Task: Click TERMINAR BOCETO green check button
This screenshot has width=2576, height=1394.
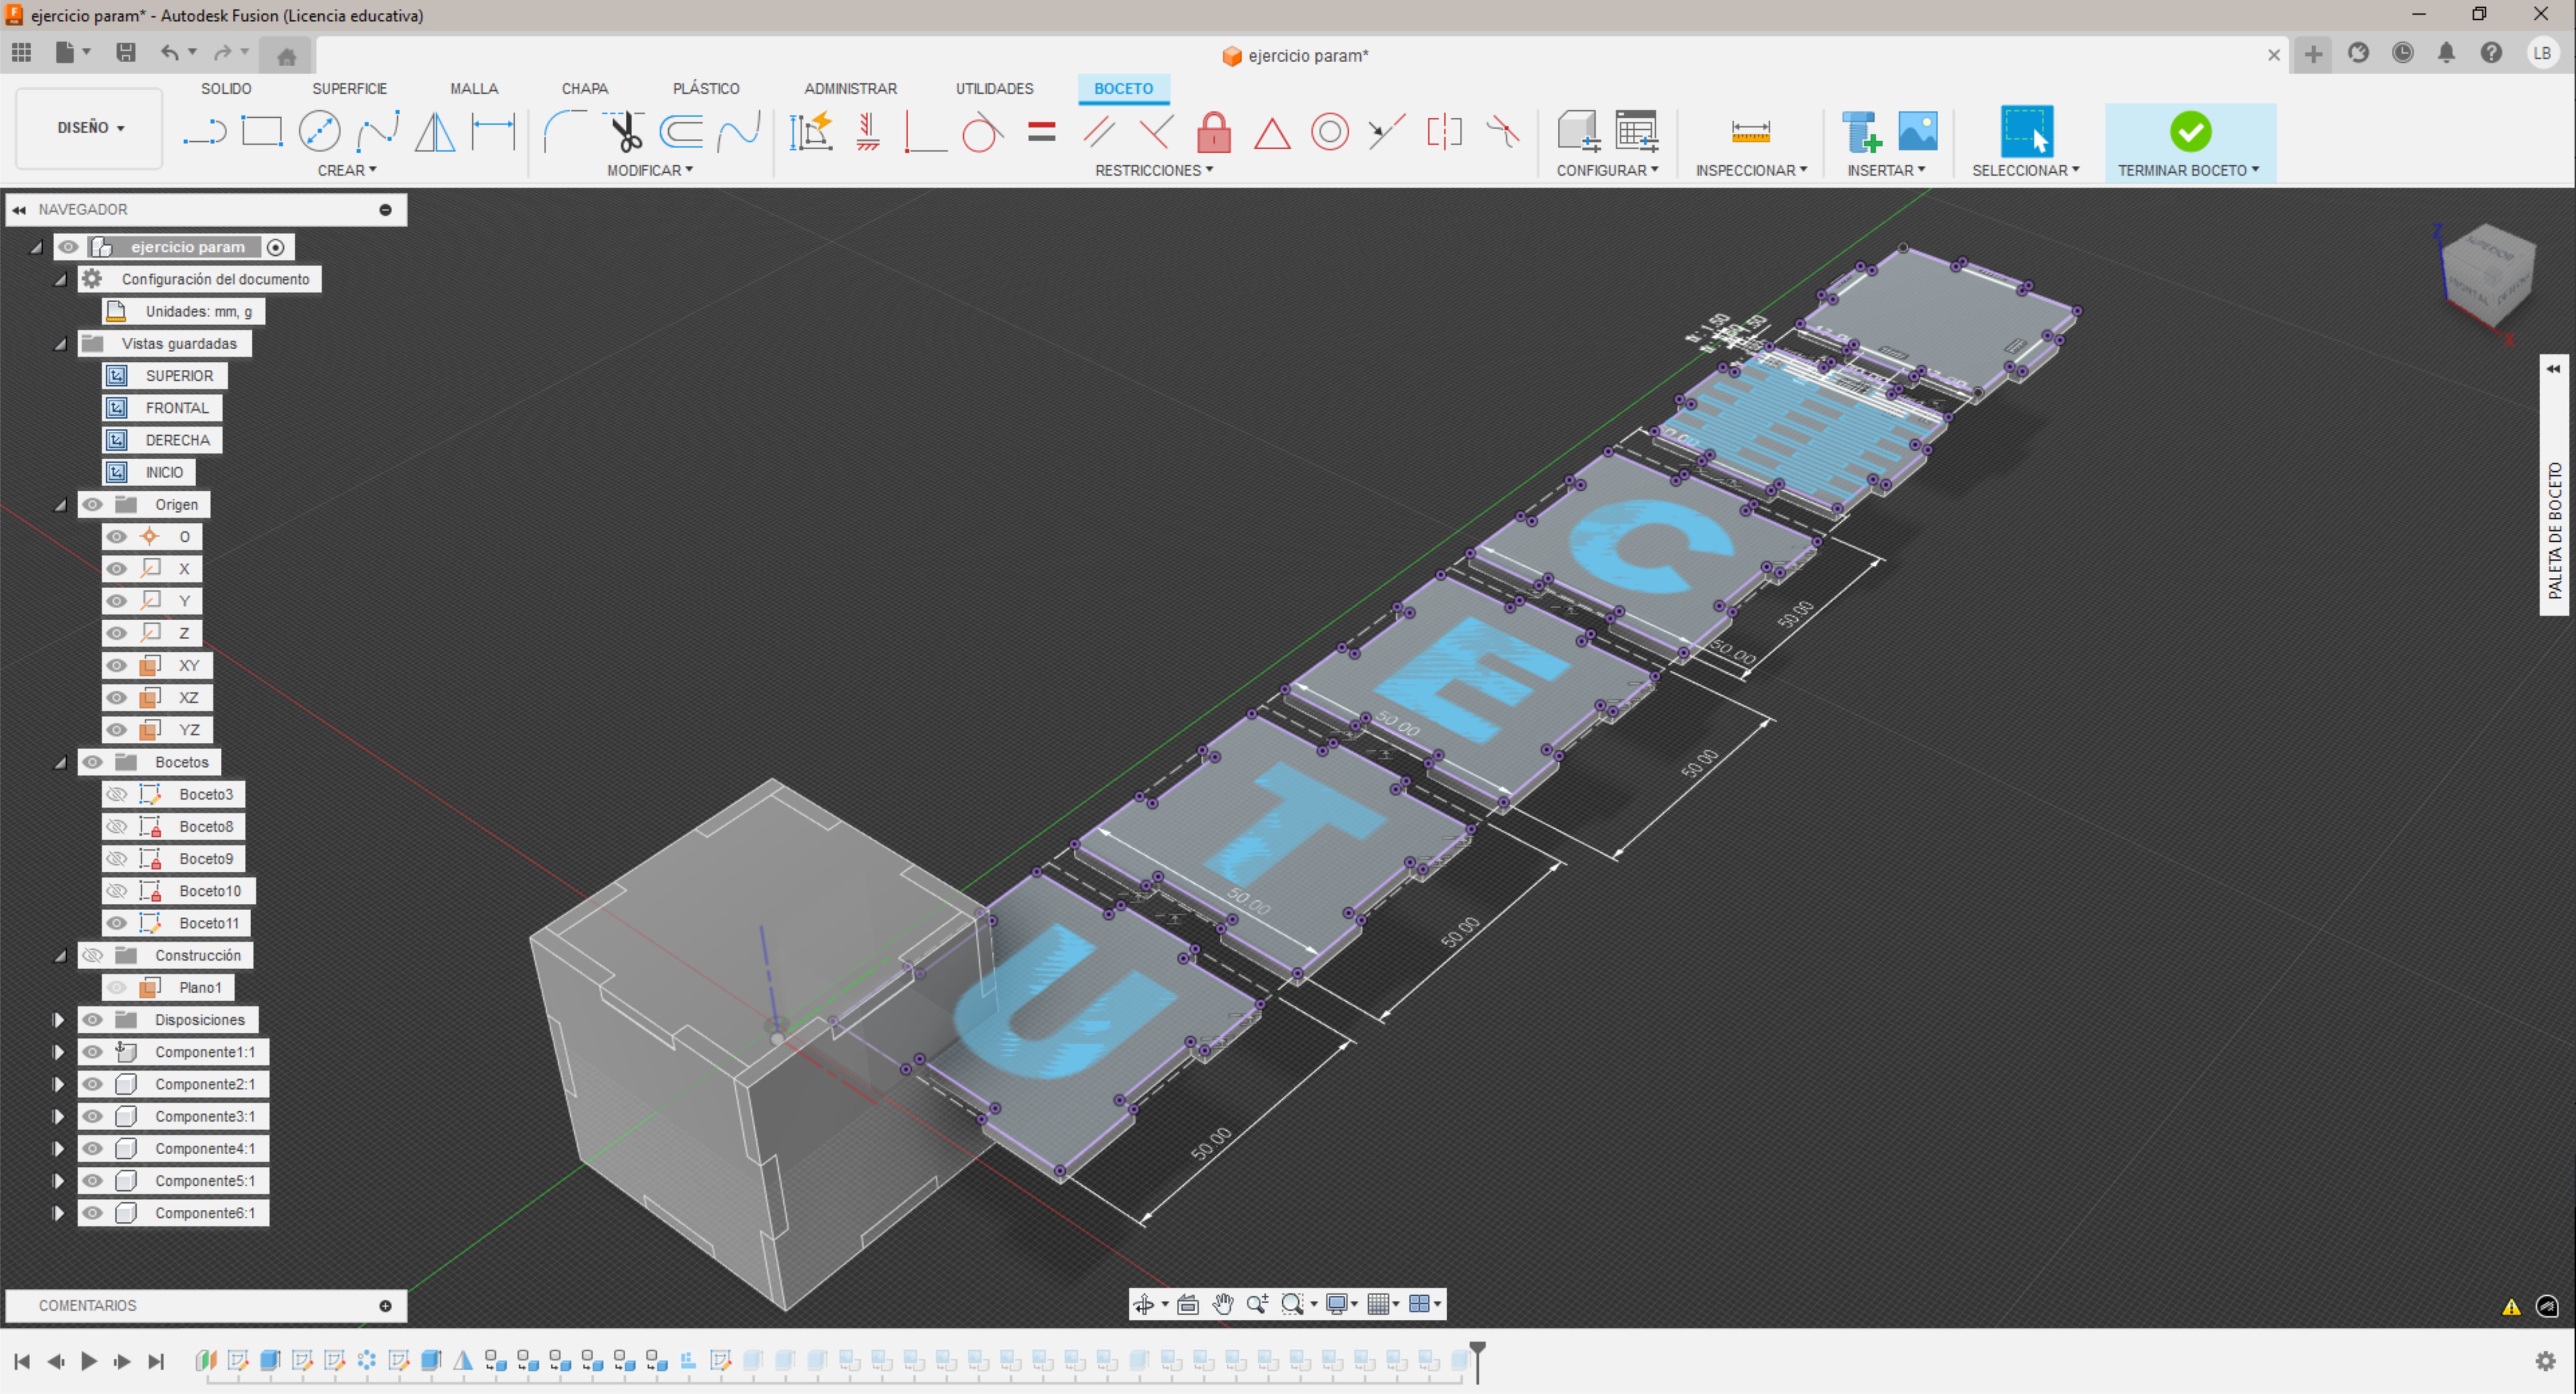Action: [2189, 131]
